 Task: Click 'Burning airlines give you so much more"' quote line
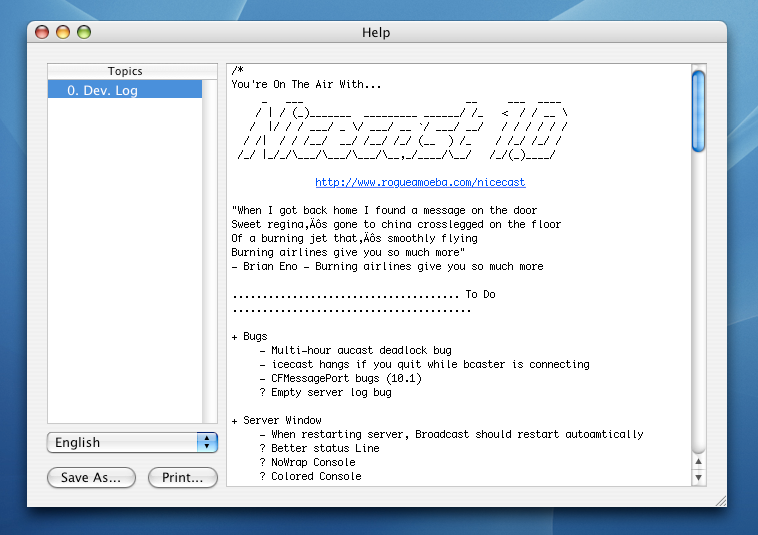pyautogui.click(x=348, y=252)
